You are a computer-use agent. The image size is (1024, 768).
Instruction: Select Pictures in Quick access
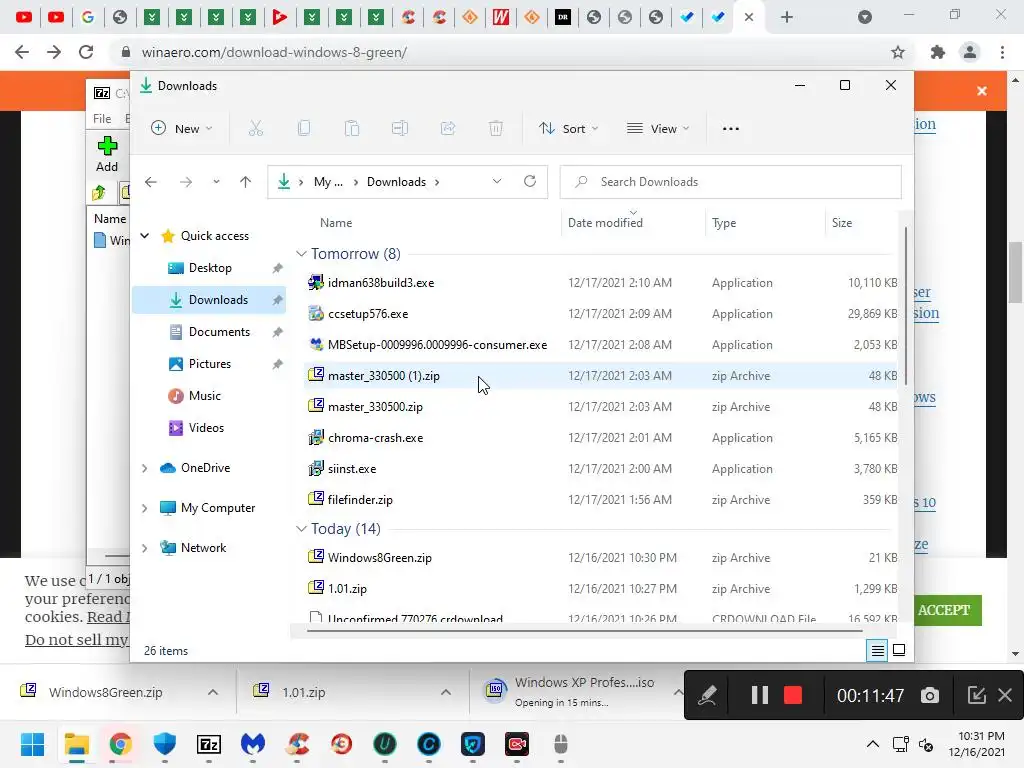[209, 364]
